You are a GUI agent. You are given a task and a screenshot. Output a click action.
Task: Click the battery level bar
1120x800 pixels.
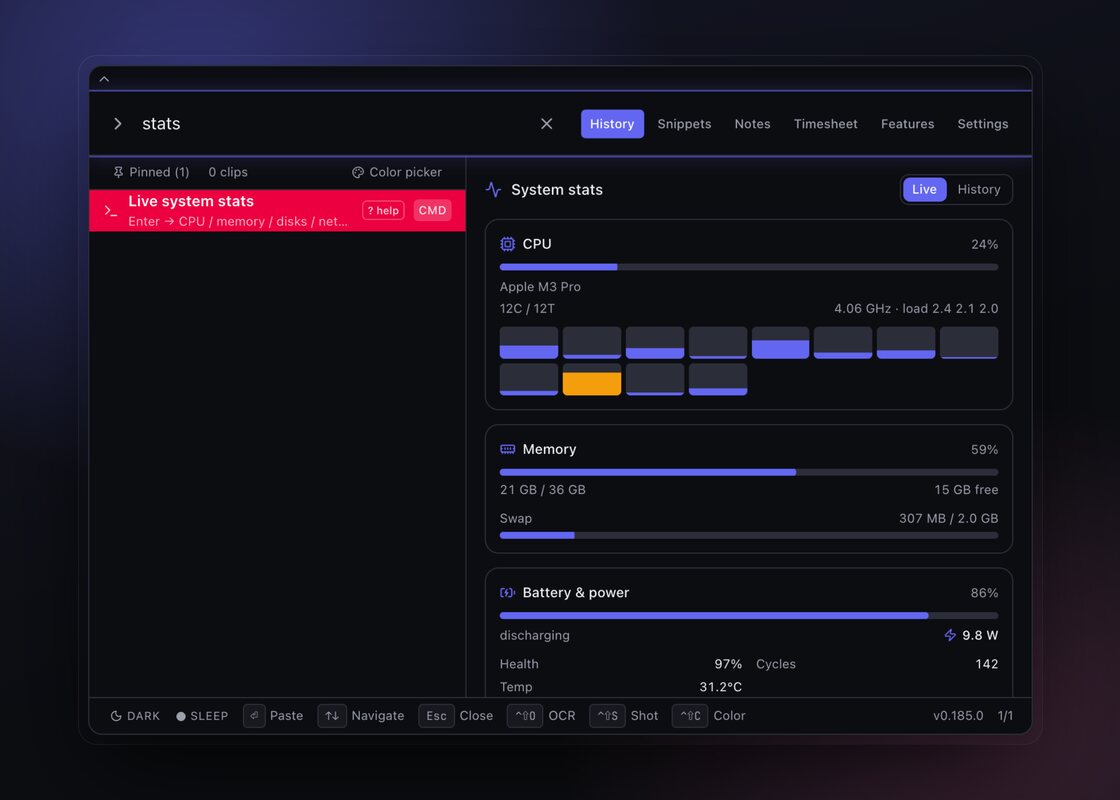coord(749,616)
